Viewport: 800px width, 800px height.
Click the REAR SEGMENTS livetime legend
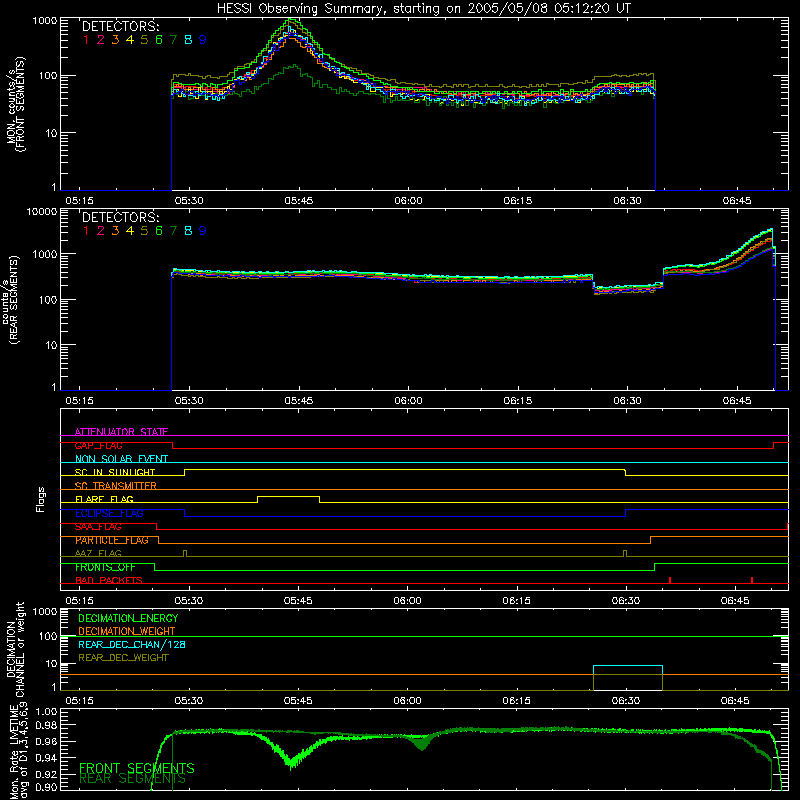point(132,779)
